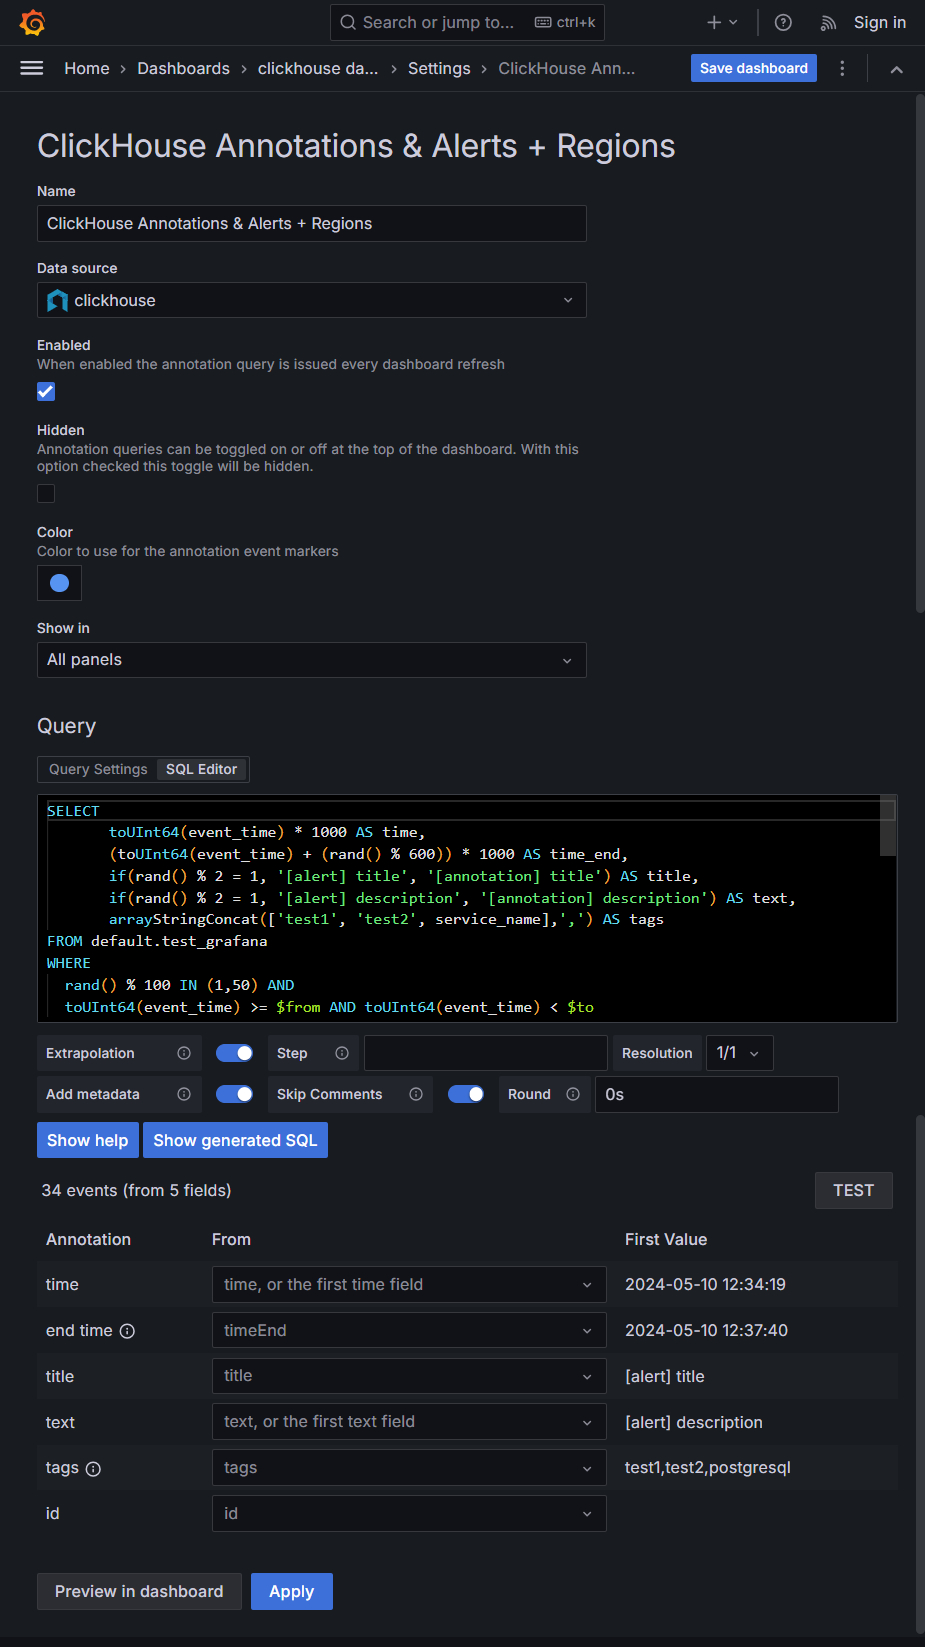Click the news feed RSS icon
The width and height of the screenshot is (925, 1647).
point(828,22)
